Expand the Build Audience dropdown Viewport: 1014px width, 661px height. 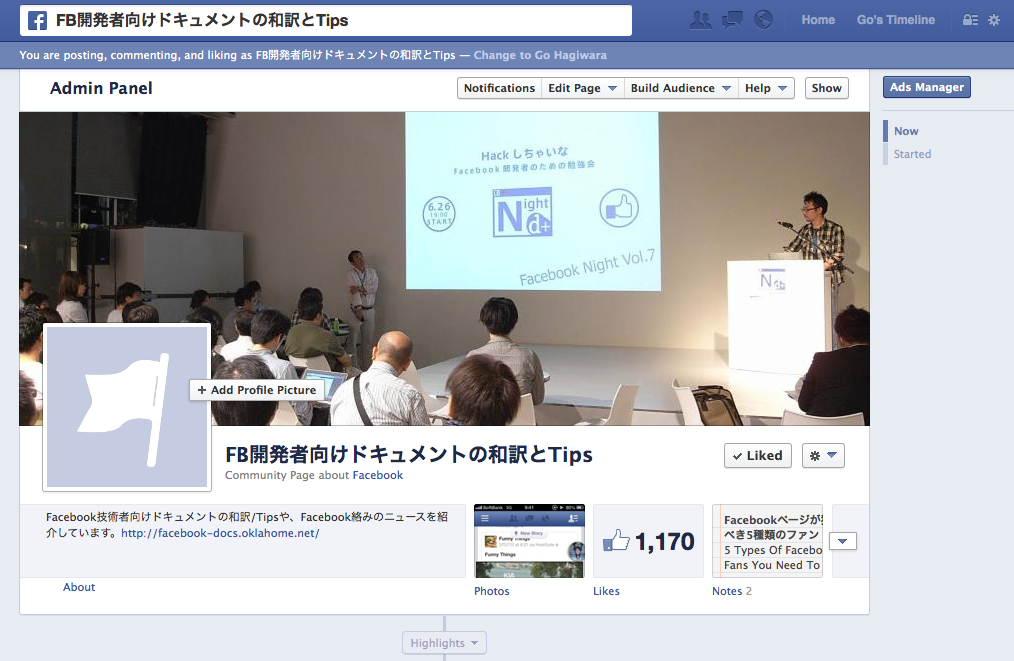[x=681, y=88]
